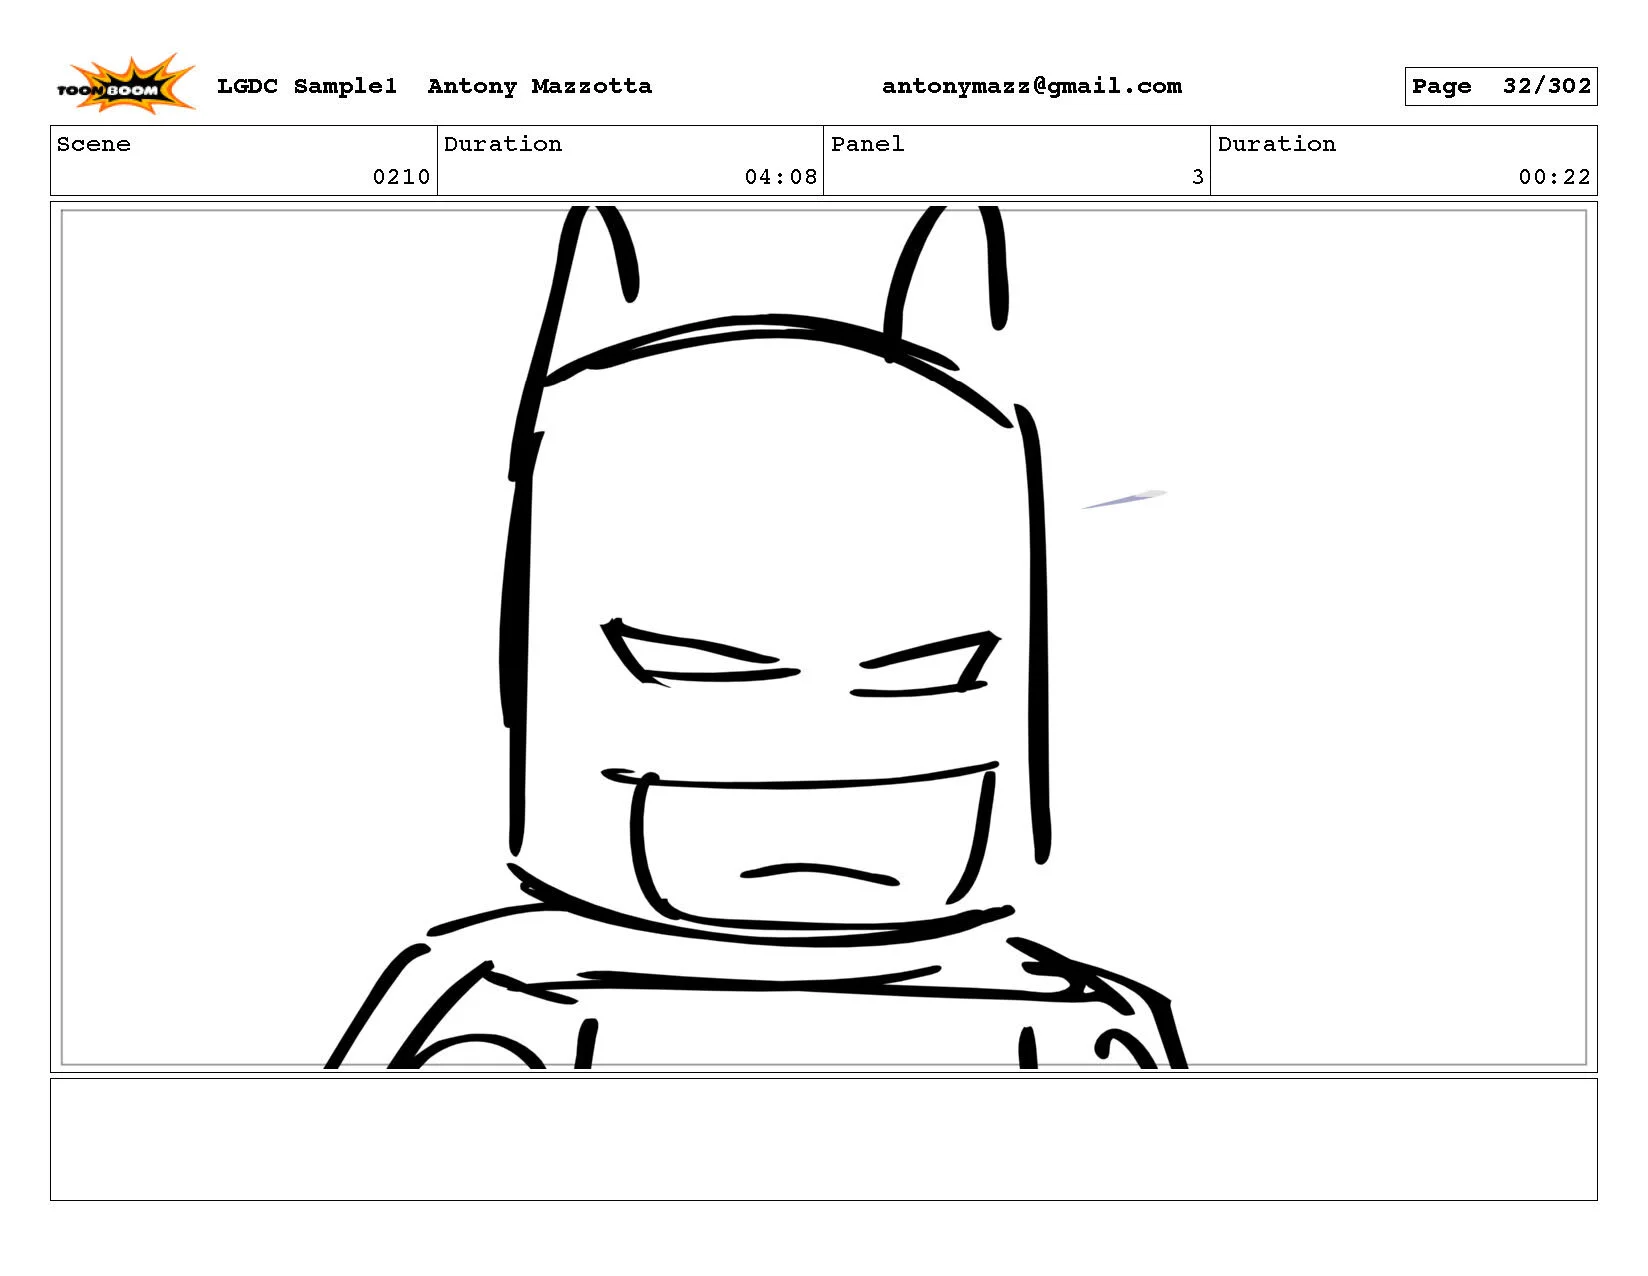Click the 'Panel' header label
Image resolution: width=1648 pixels, height=1276 pixels.
[x=868, y=144]
